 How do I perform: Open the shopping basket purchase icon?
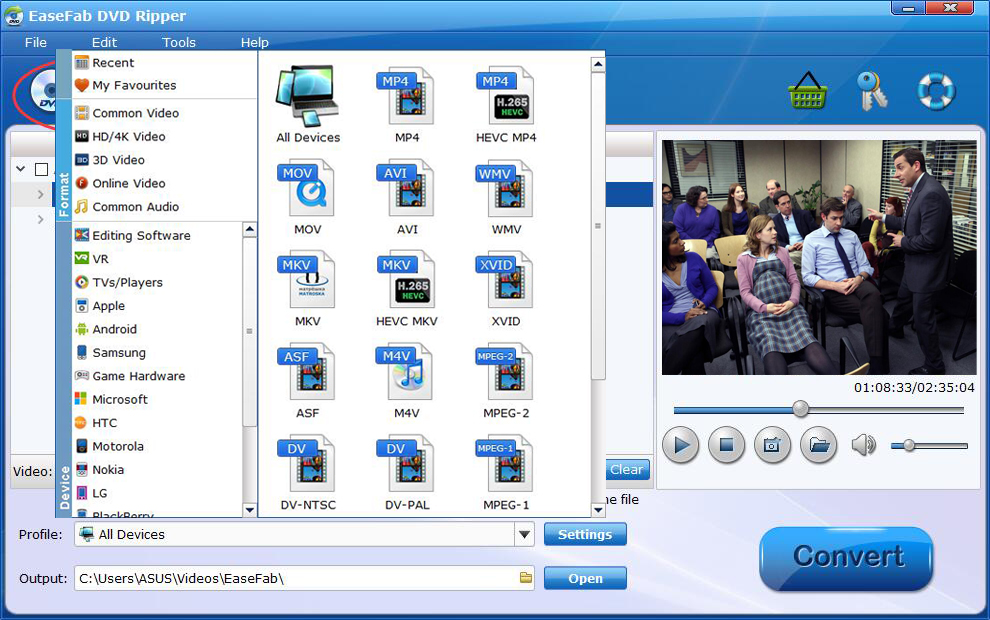click(x=808, y=91)
